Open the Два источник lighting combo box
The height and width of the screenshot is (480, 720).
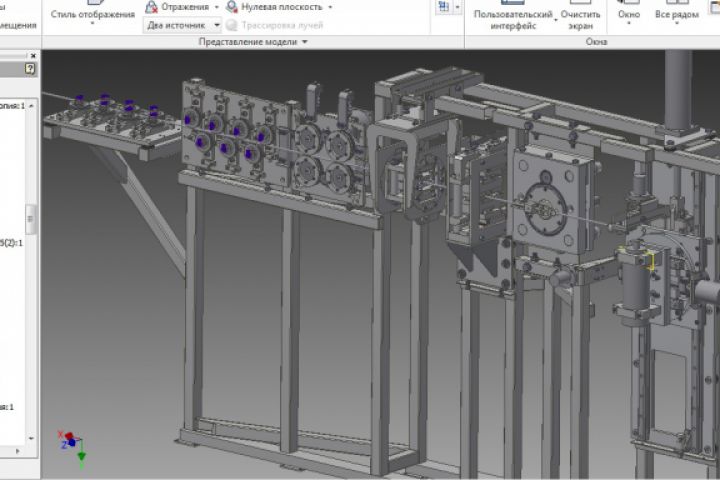(x=182, y=25)
